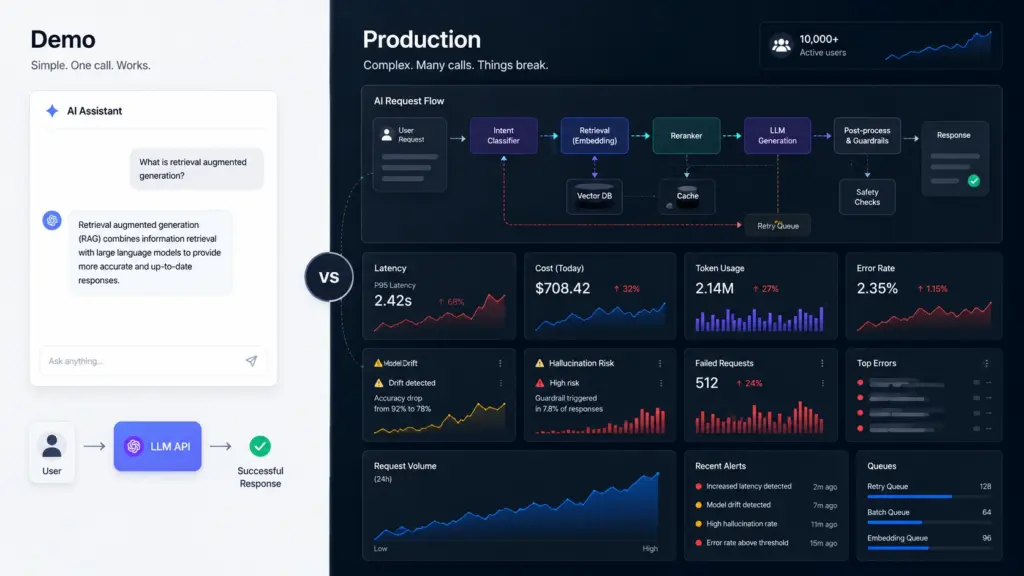Click the AI Assistant sparkle icon
Image resolution: width=1024 pixels, height=576 pixels.
tap(52, 111)
